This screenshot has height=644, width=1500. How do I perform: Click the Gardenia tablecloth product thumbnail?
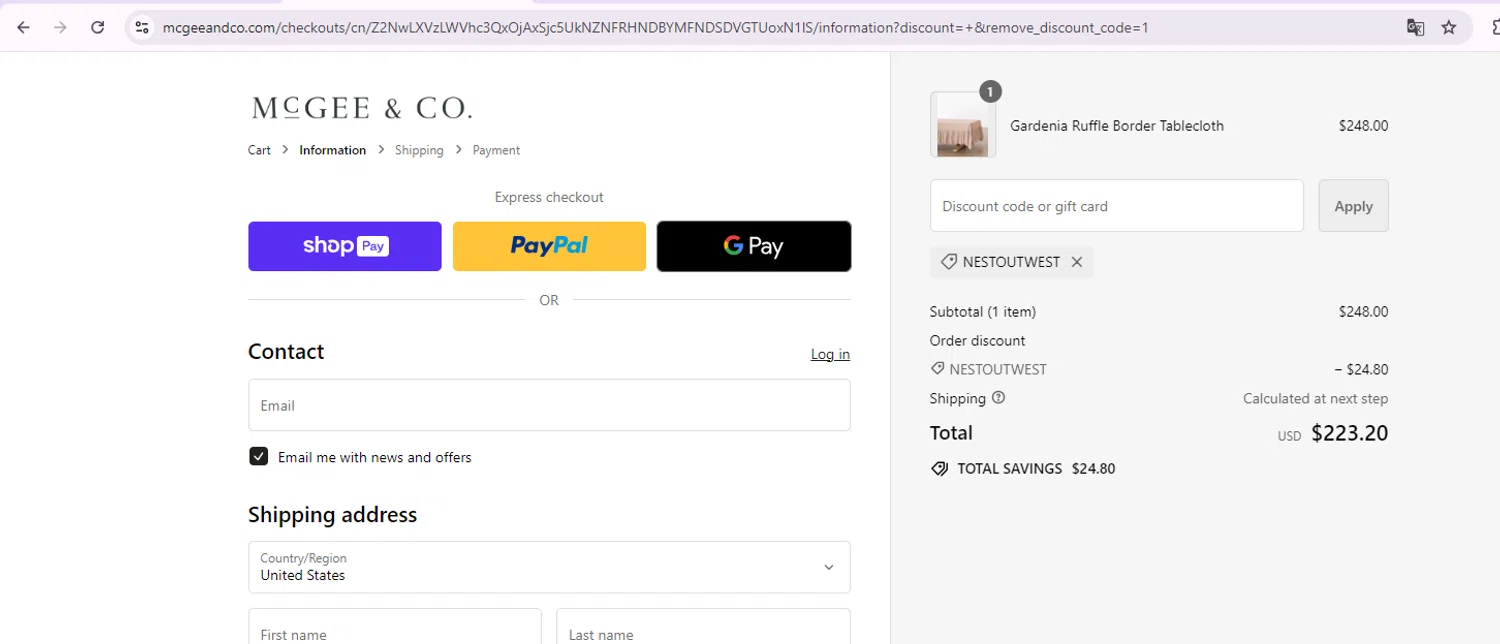[963, 125]
